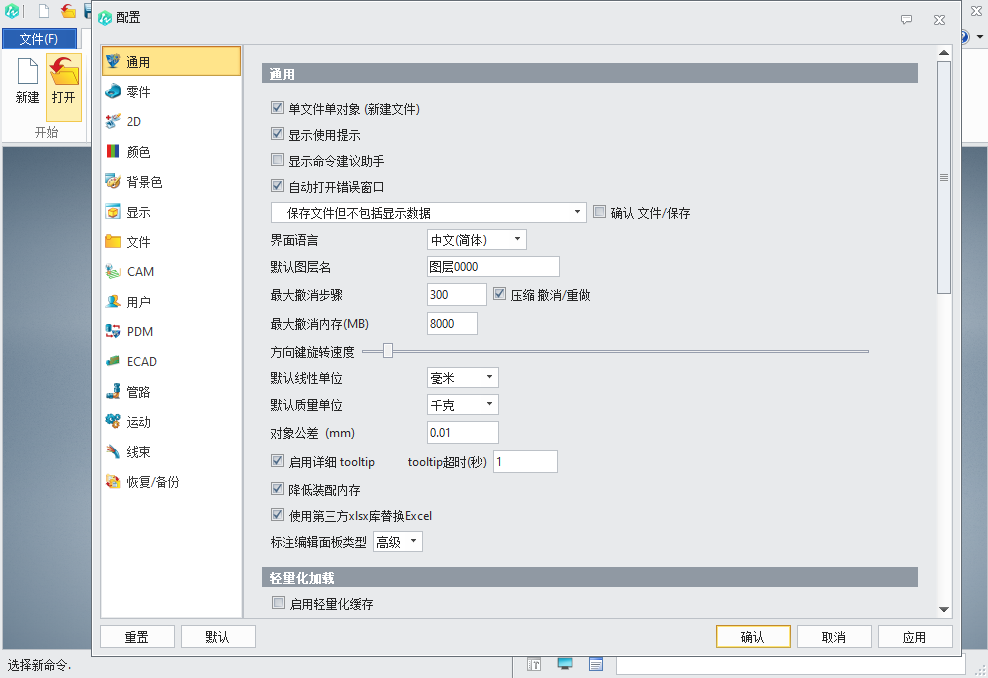Select the 颜色 color settings icon

point(113,152)
